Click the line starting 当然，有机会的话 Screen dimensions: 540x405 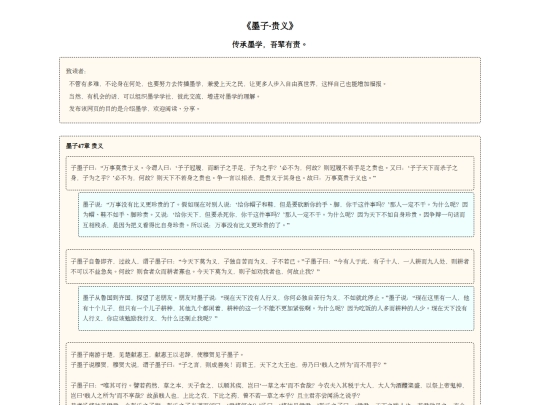164,96
